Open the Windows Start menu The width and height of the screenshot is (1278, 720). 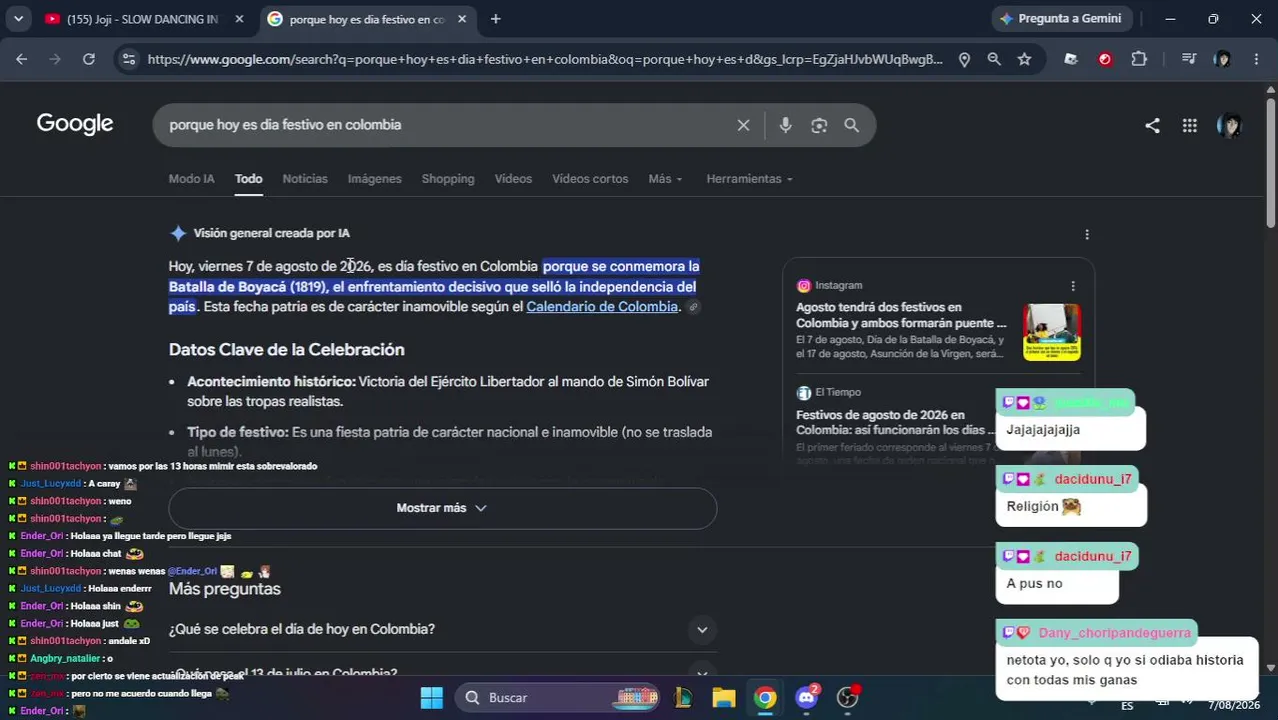[431, 698]
